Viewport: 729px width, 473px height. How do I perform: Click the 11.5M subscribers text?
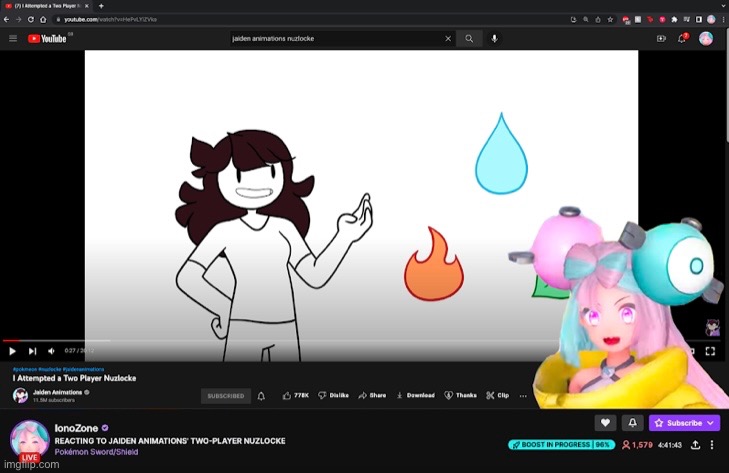click(x=54, y=400)
